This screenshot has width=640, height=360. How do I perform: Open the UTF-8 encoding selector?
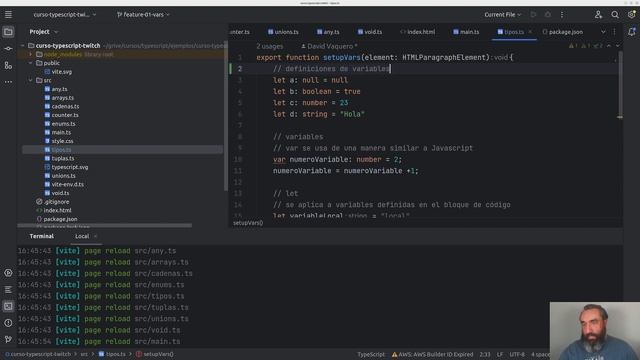517,354
